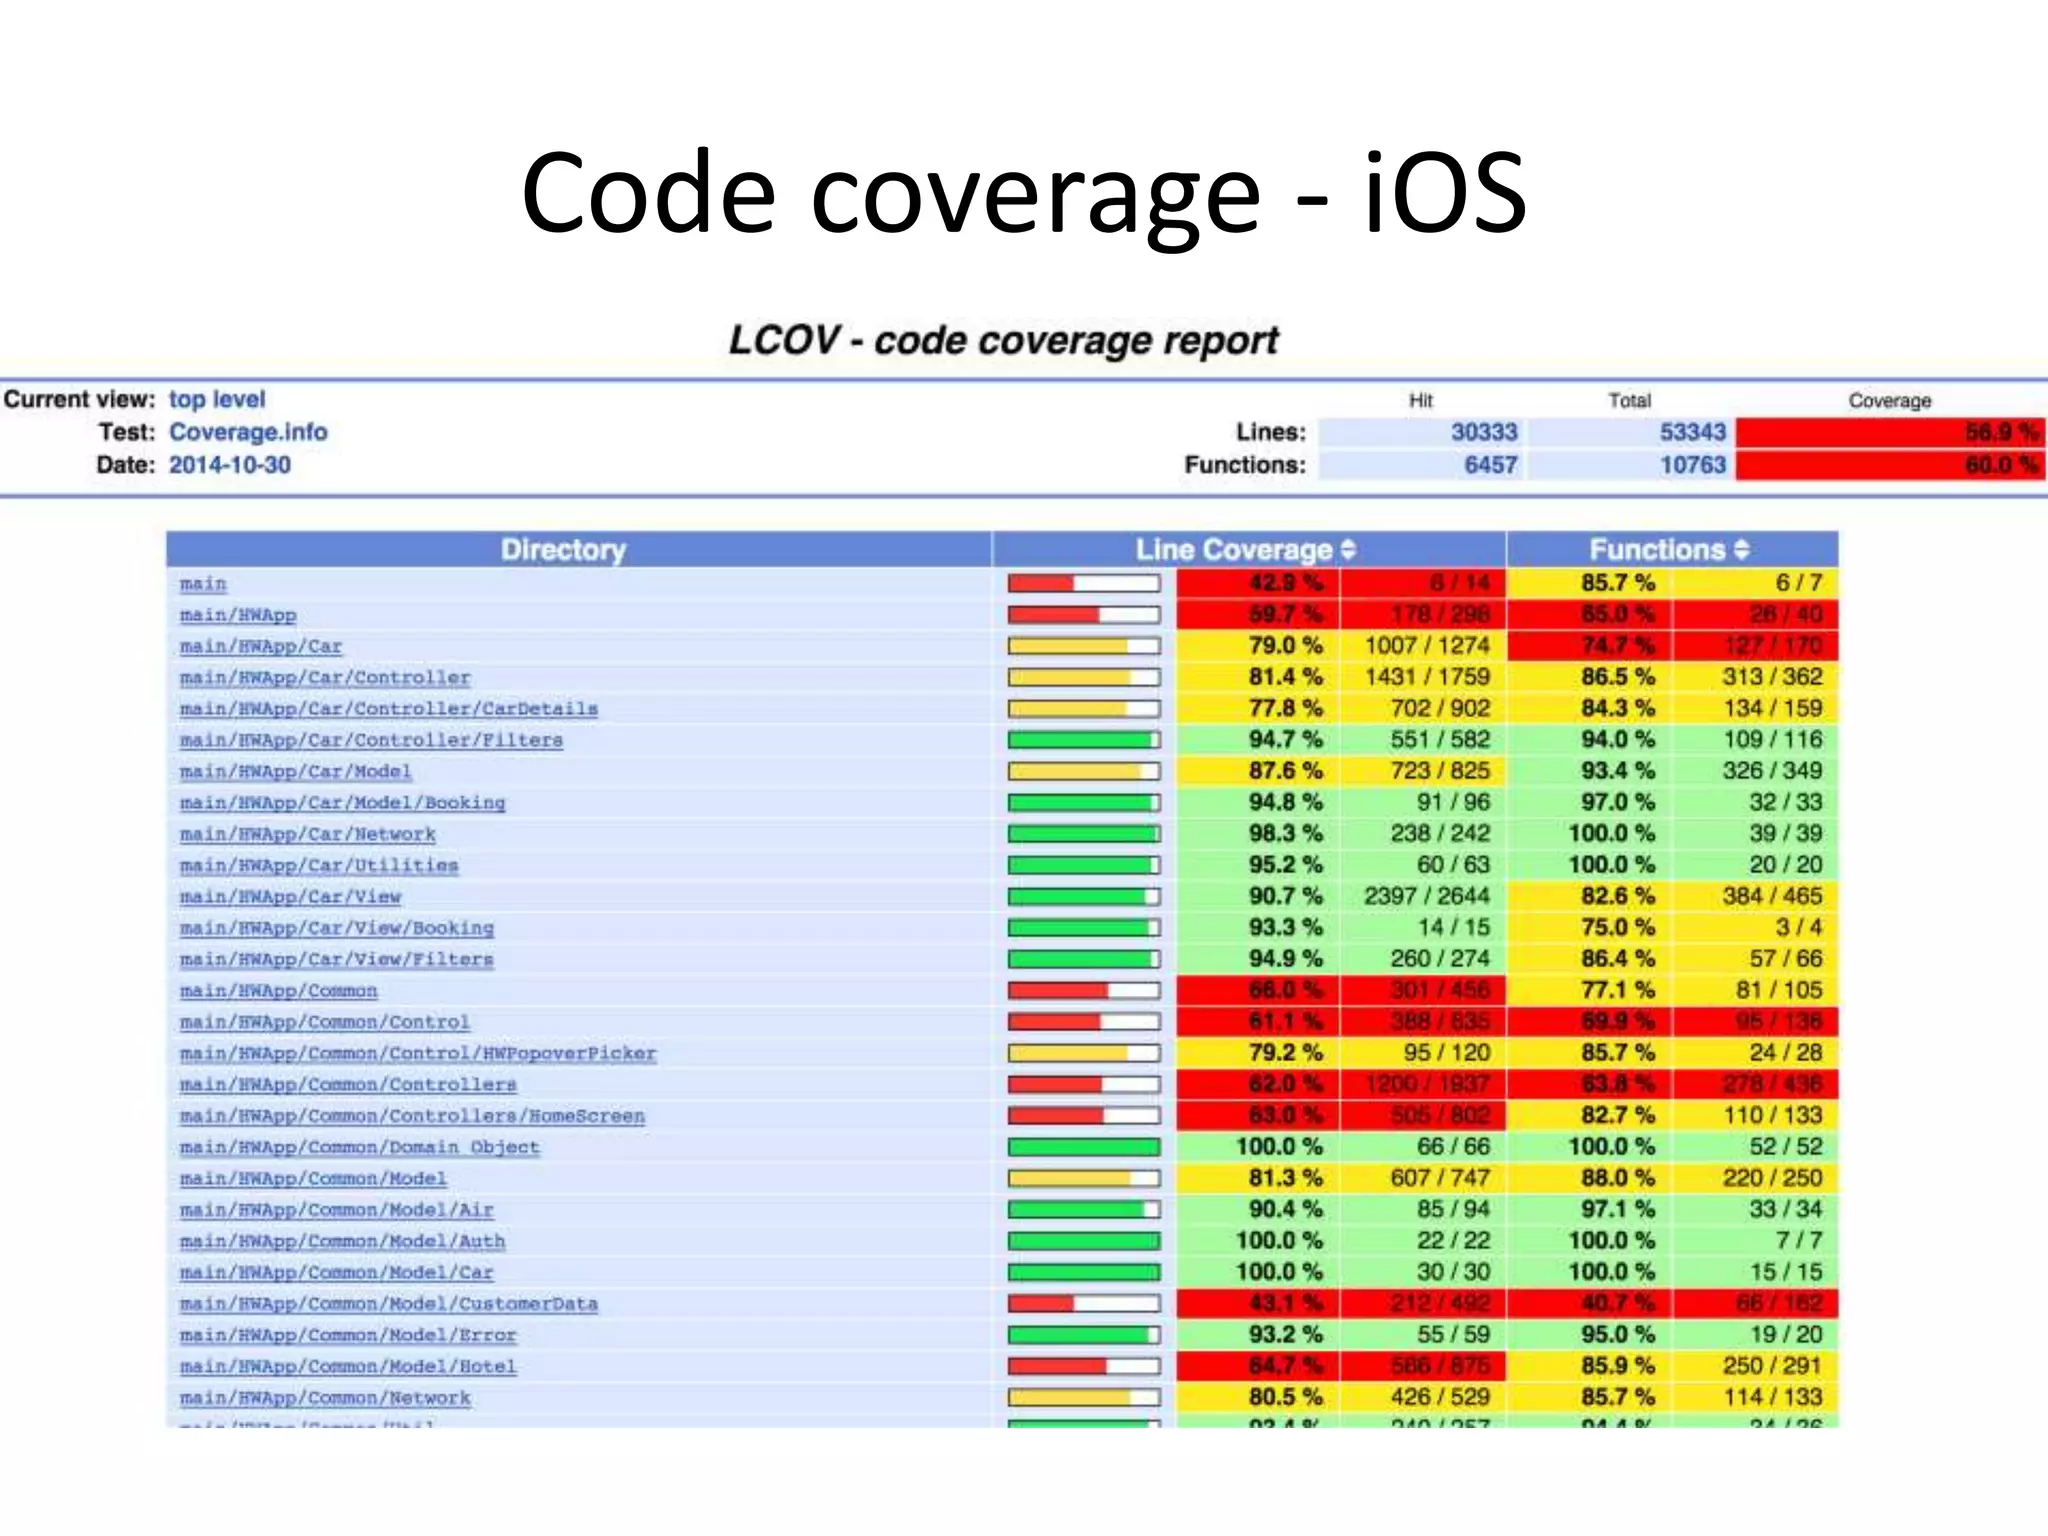Open main/HWApp/Car/Model link
Screen dimensions: 2048x1536
(x=296, y=771)
